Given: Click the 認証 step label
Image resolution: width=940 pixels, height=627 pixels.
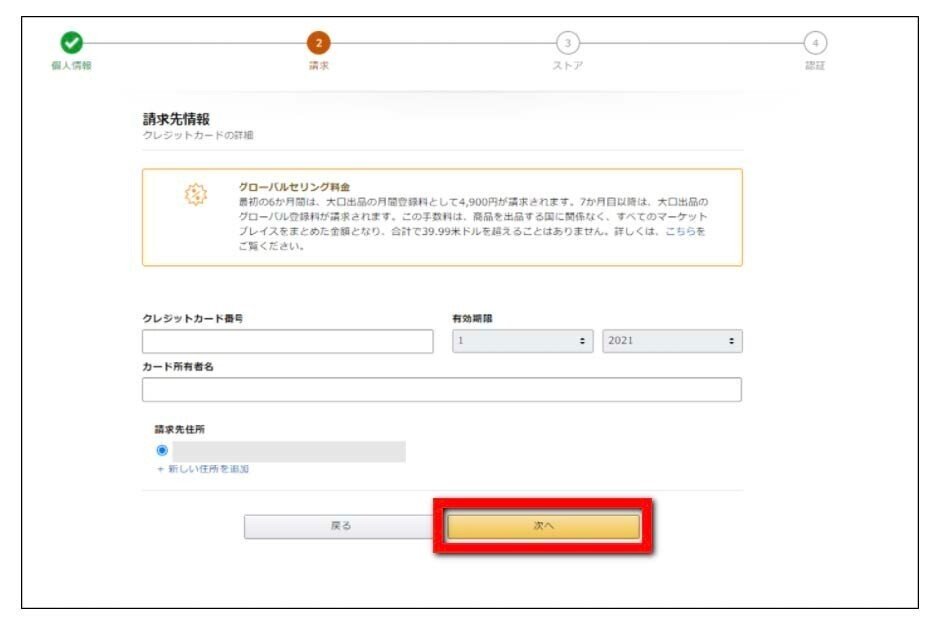Looking at the screenshot, I should point(815,65).
